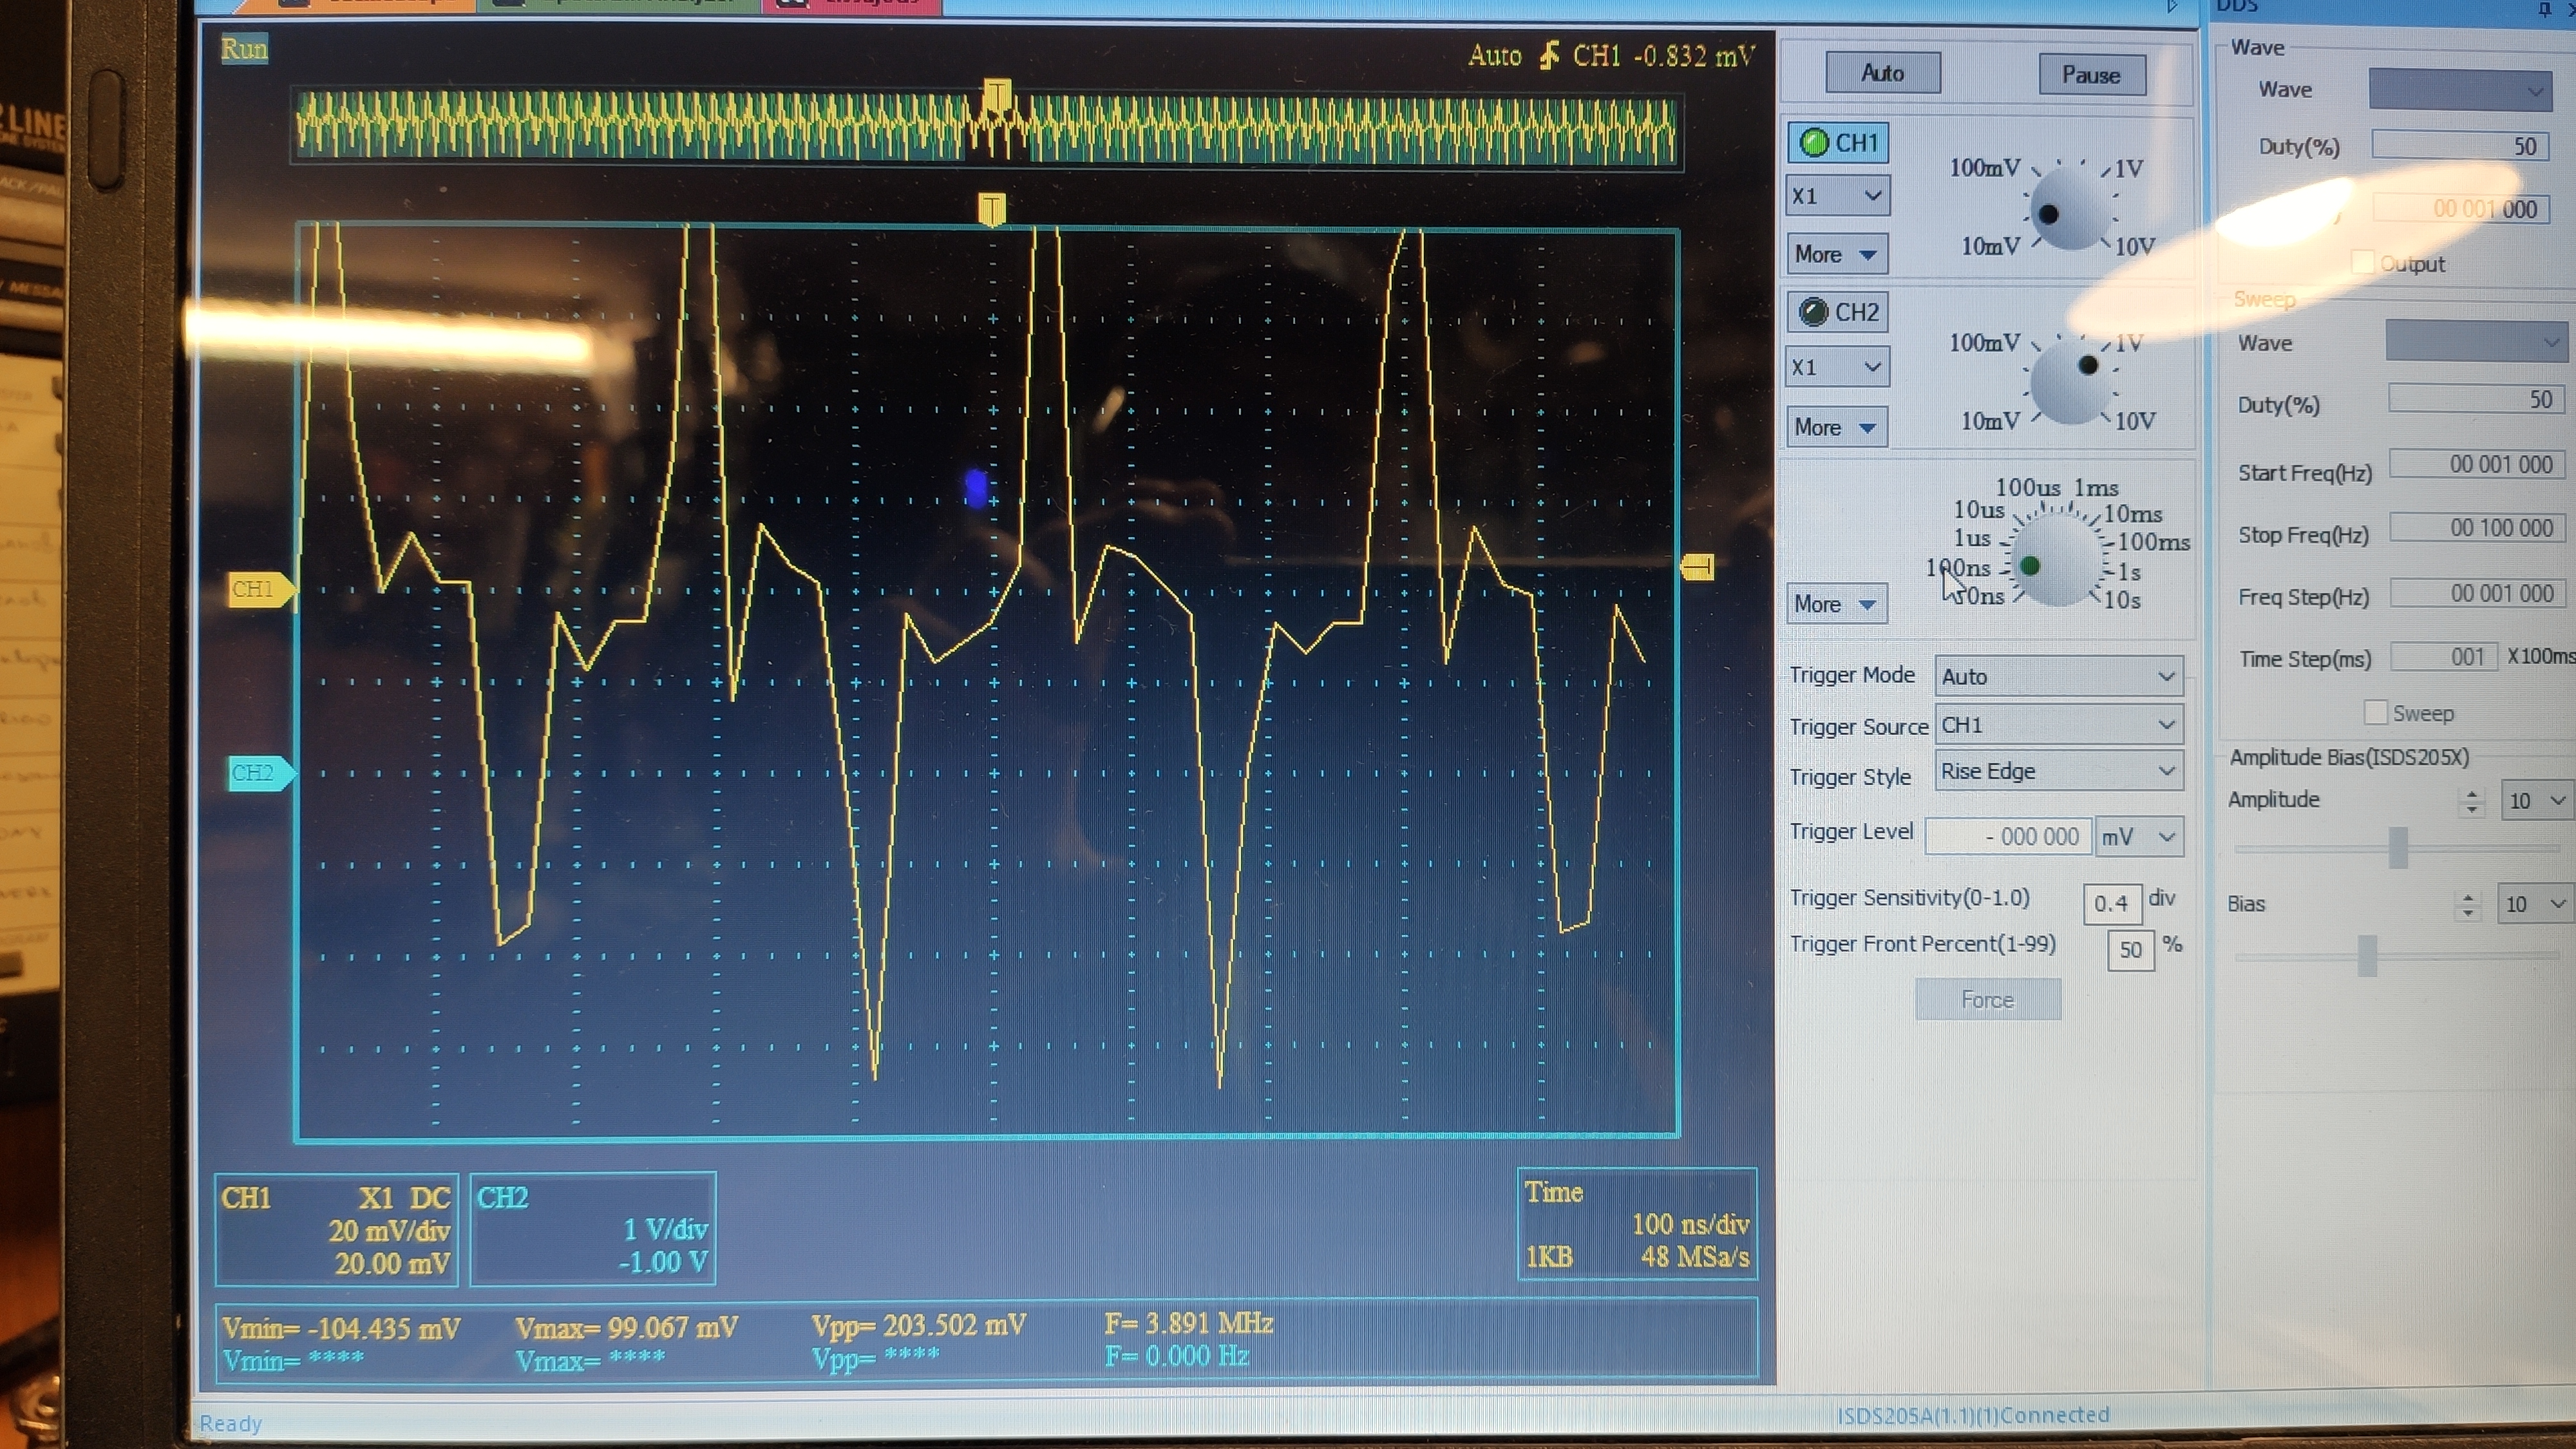2576x1449 pixels.
Task: Open the Sweep Wave type dropdown
Action: (x=2477, y=342)
